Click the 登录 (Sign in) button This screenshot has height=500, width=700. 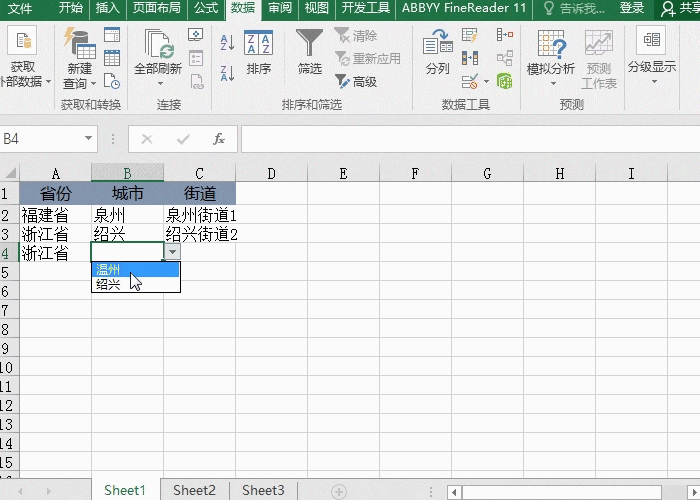click(631, 8)
